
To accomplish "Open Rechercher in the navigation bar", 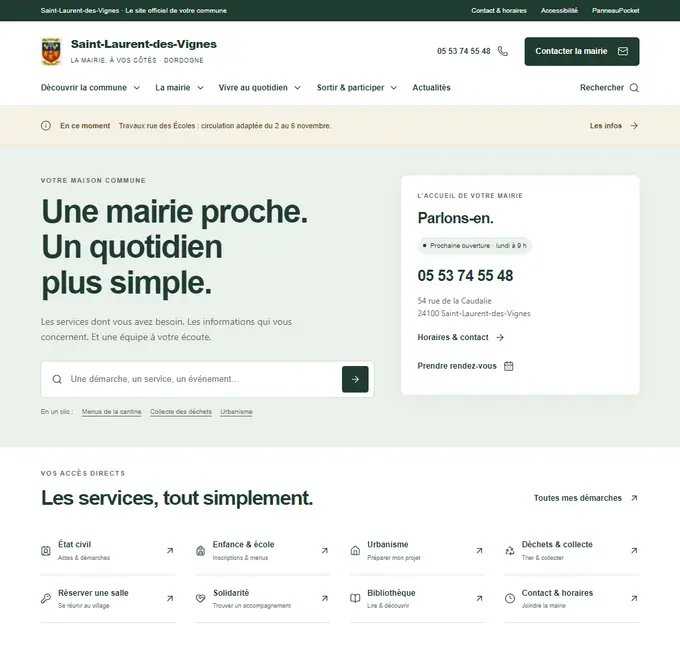I will click(x=609, y=88).
